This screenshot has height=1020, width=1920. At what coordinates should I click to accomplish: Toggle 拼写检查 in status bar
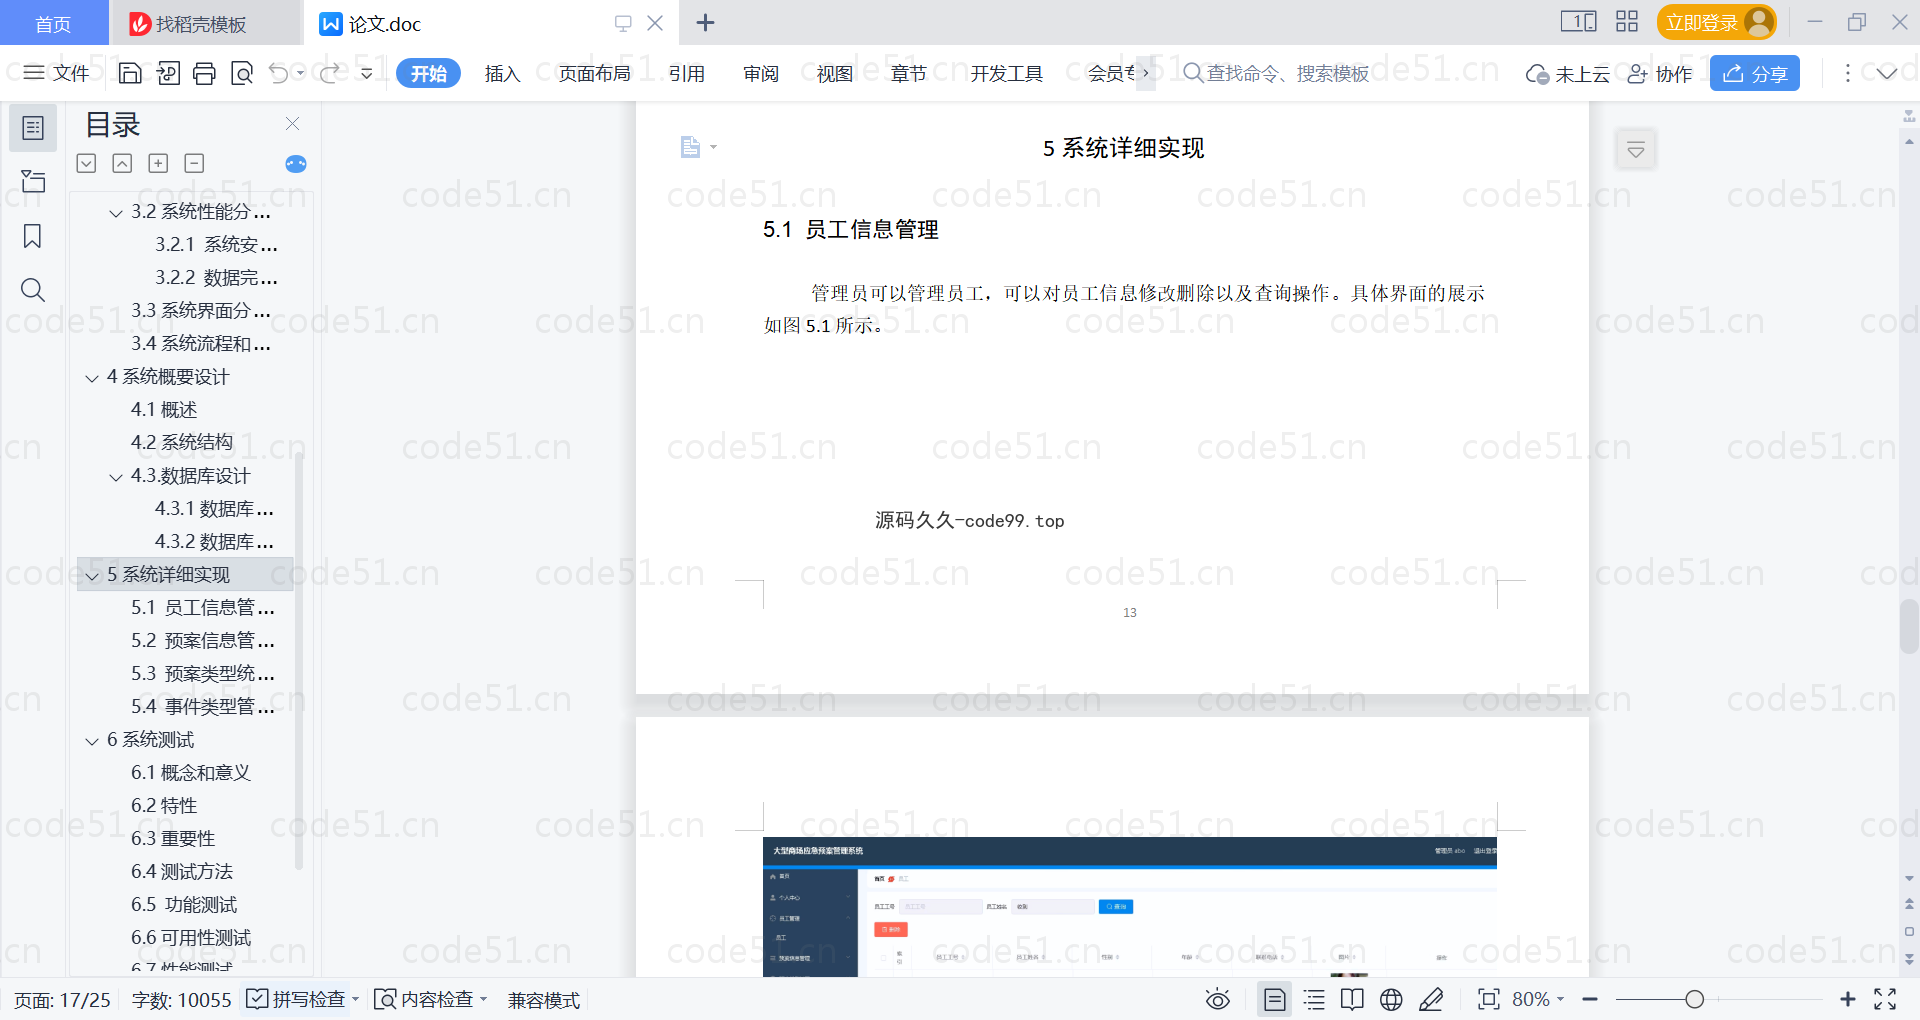pyautogui.click(x=296, y=999)
